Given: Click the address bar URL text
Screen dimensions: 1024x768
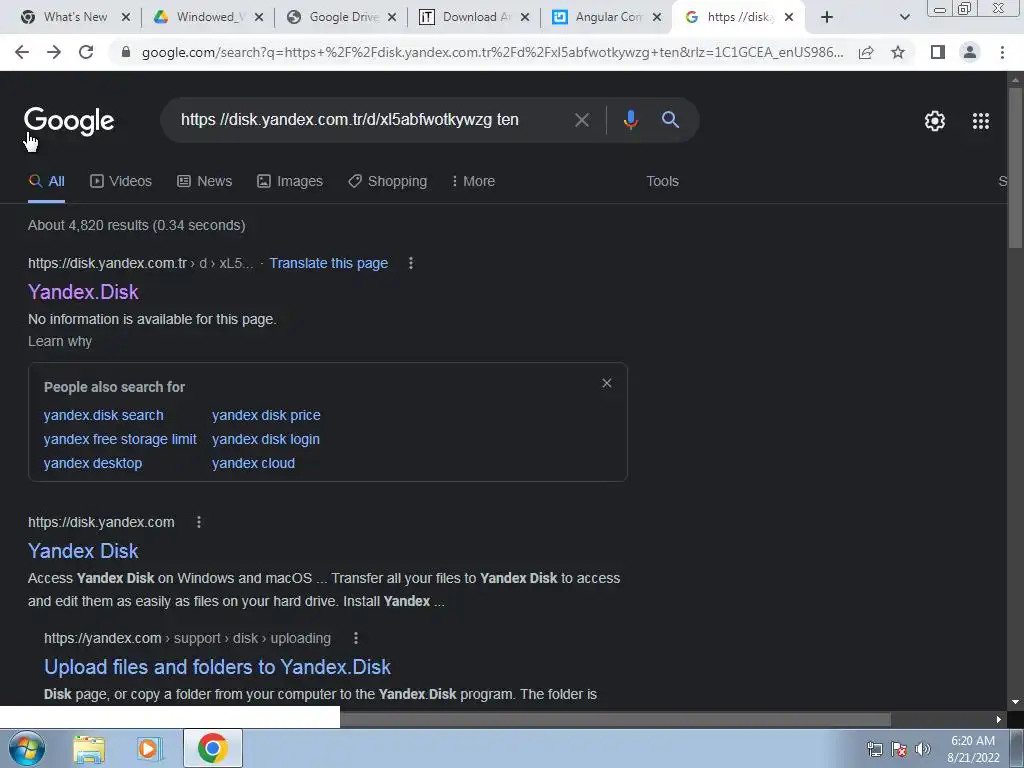Looking at the screenshot, I should pyautogui.click(x=492, y=52).
